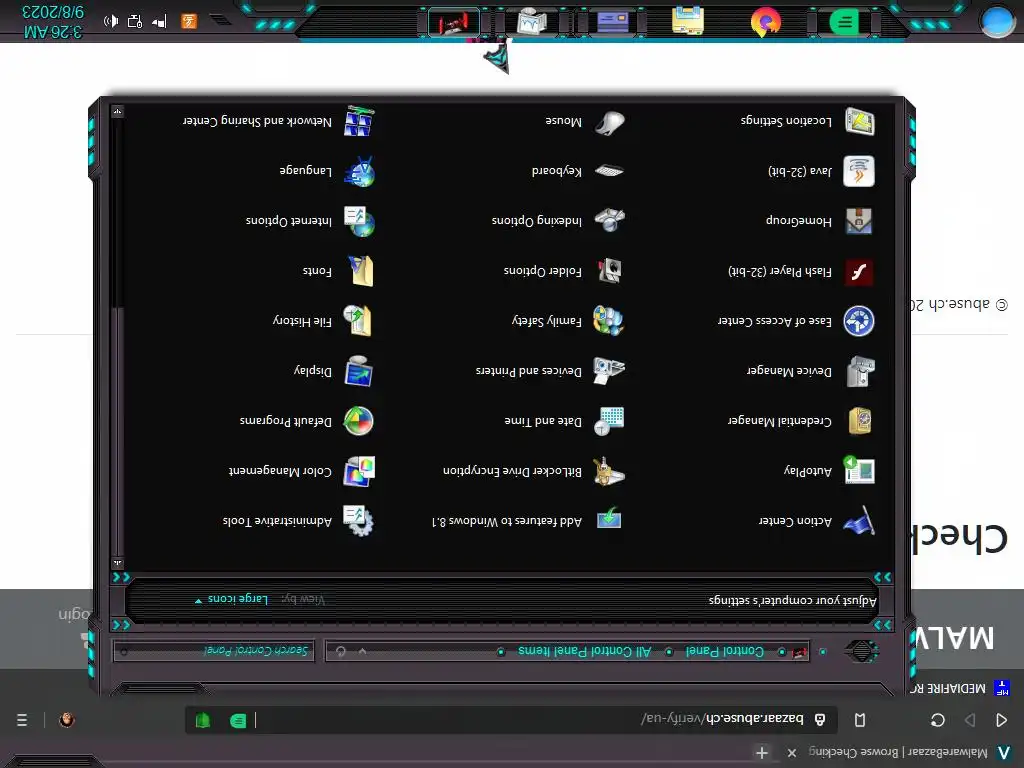Open the Family Safety icon
This screenshot has height=768, width=1024.
[x=608, y=321]
